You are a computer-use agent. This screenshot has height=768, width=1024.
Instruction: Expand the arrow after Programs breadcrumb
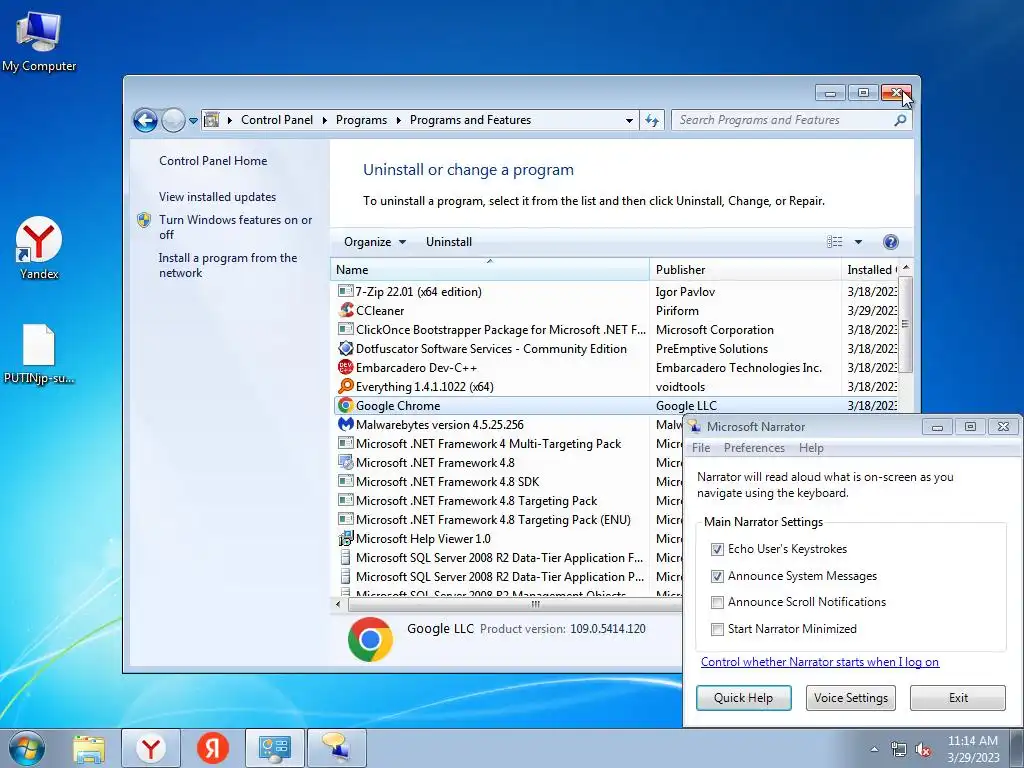point(398,120)
